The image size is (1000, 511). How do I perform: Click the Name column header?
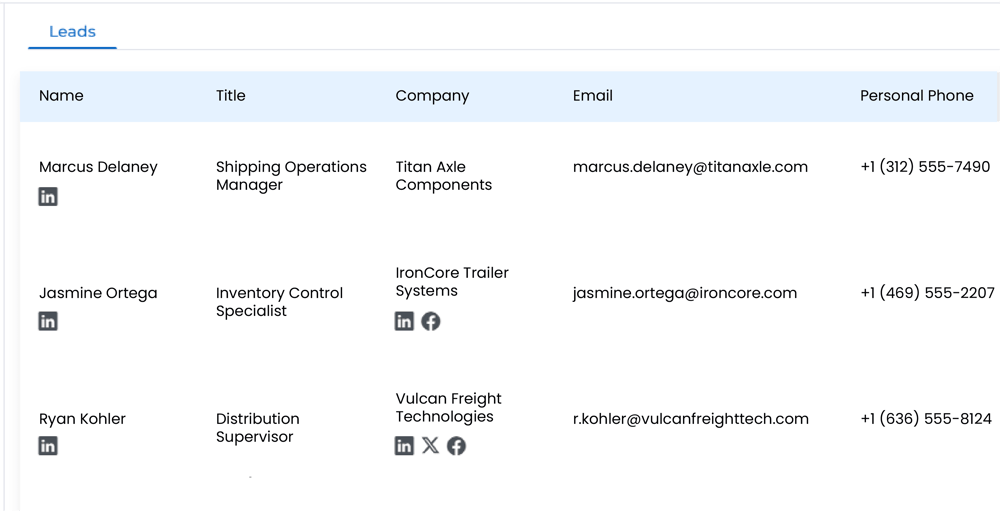coord(61,96)
